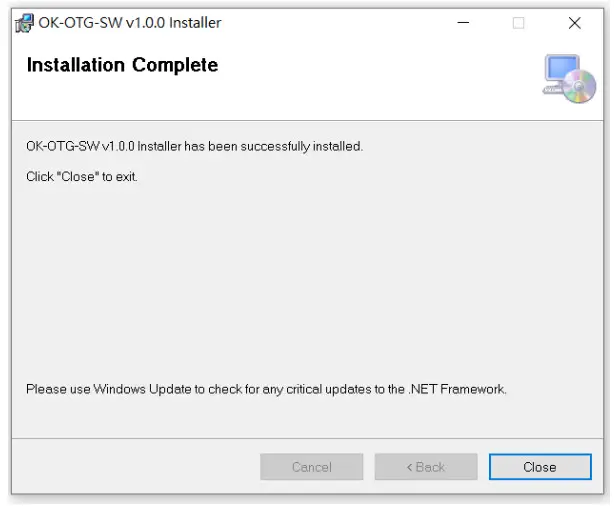Click the installer icon in the title bar
This screenshot has width=614, height=510.
coord(24,23)
